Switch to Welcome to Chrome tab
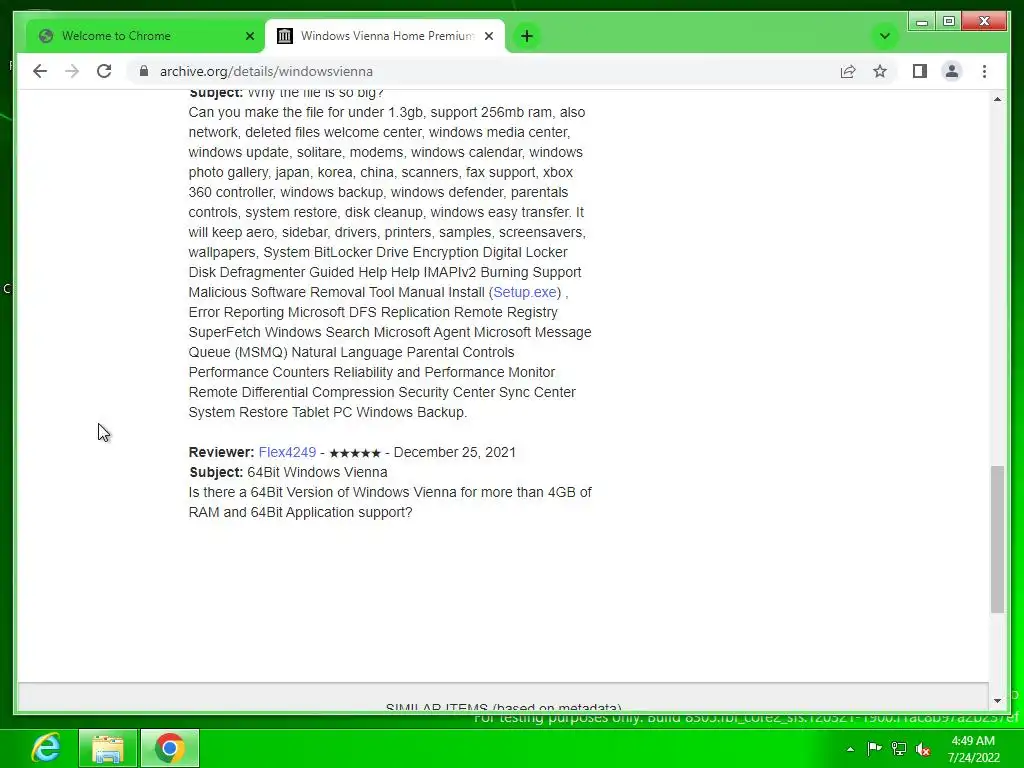 [145, 36]
